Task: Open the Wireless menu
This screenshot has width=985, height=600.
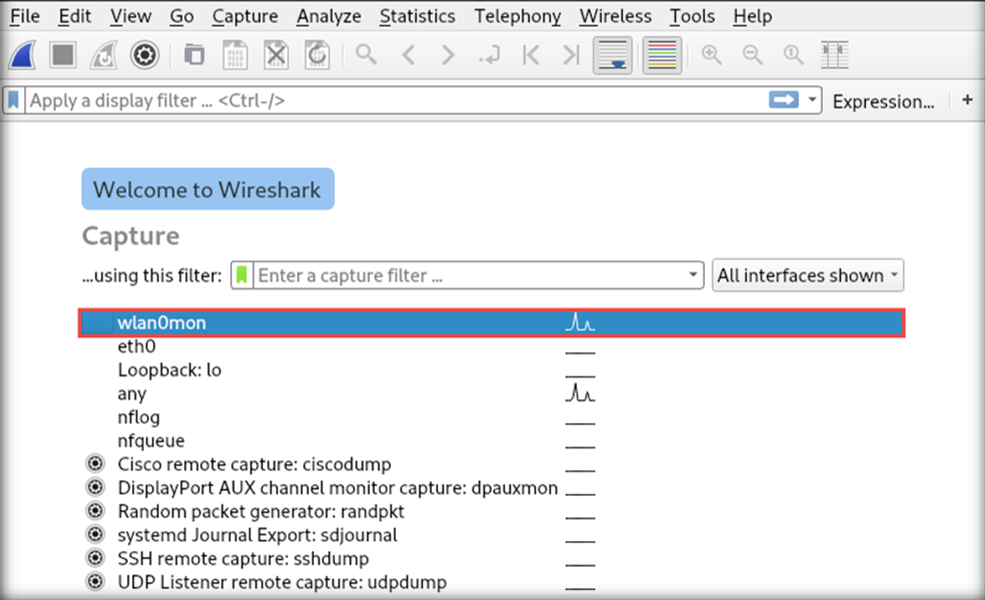Action: point(615,16)
